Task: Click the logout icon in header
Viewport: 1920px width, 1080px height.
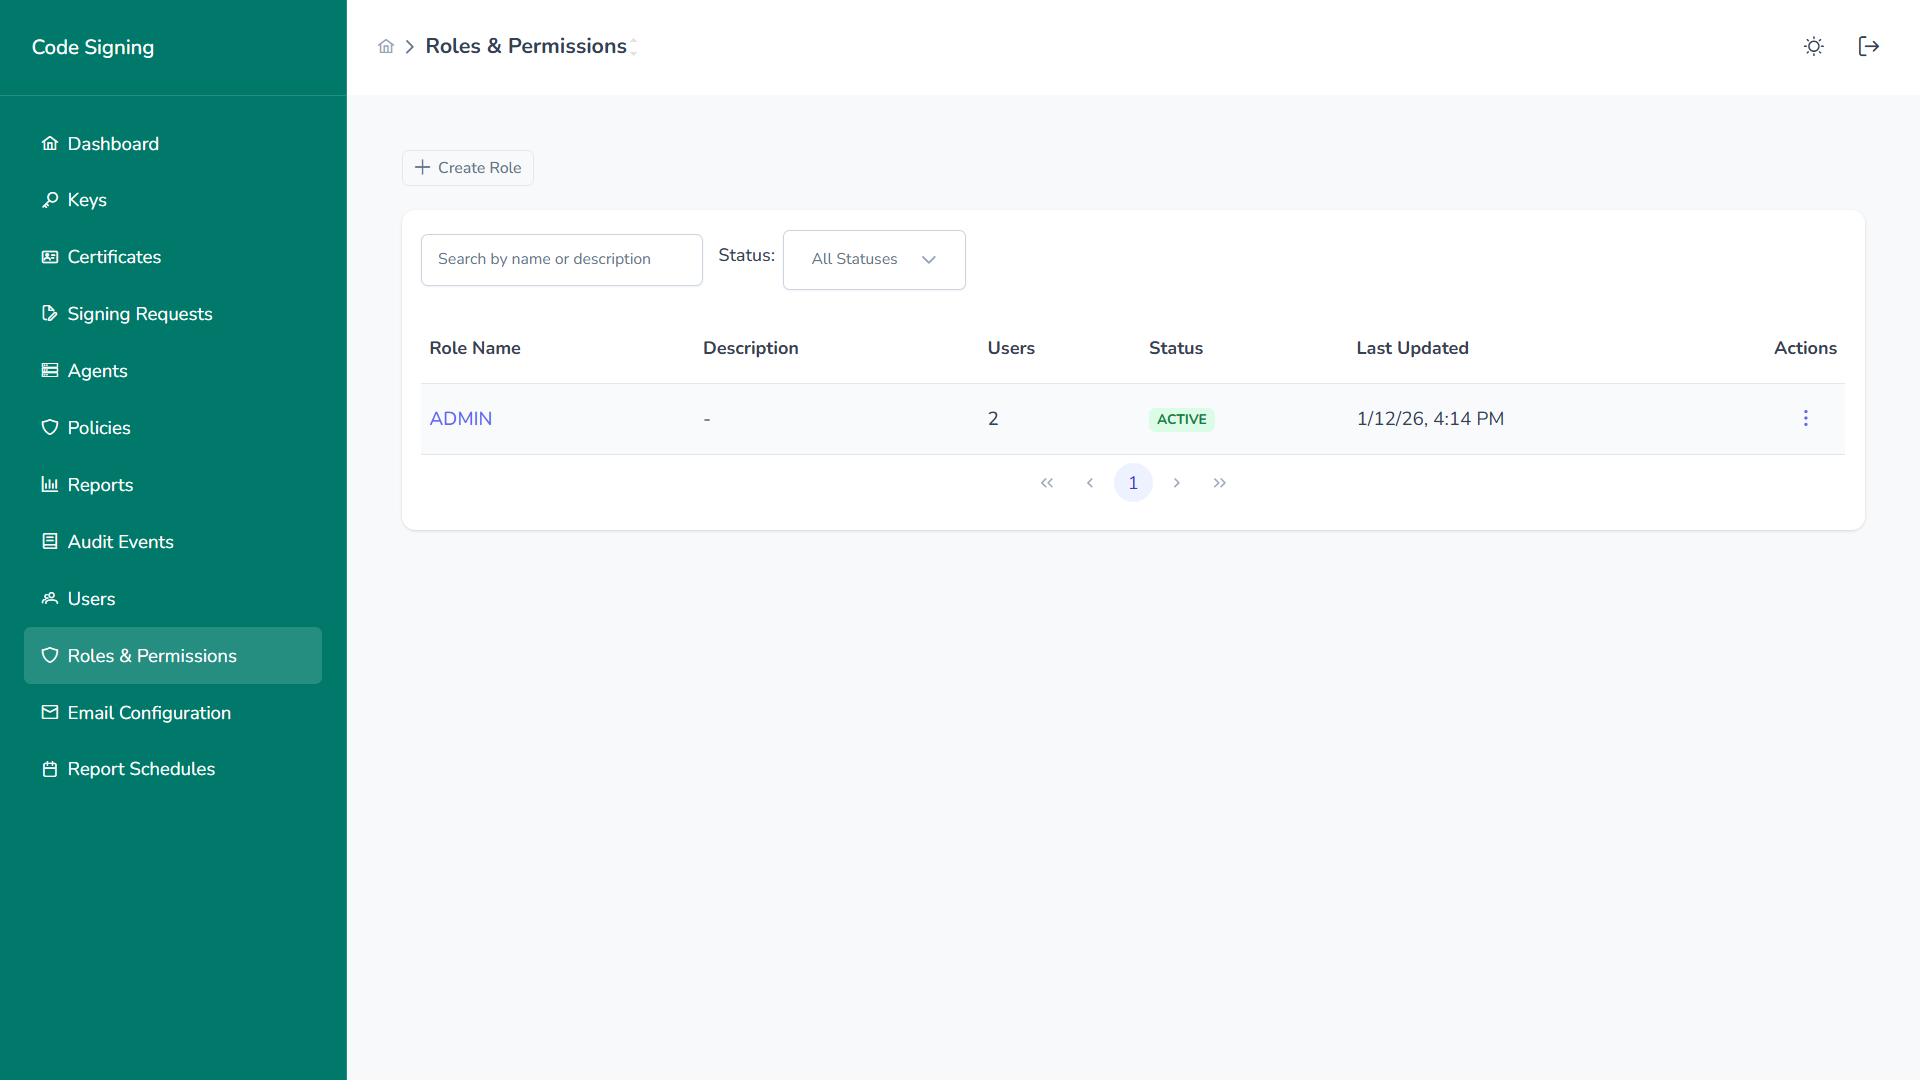Action: [x=1868, y=46]
